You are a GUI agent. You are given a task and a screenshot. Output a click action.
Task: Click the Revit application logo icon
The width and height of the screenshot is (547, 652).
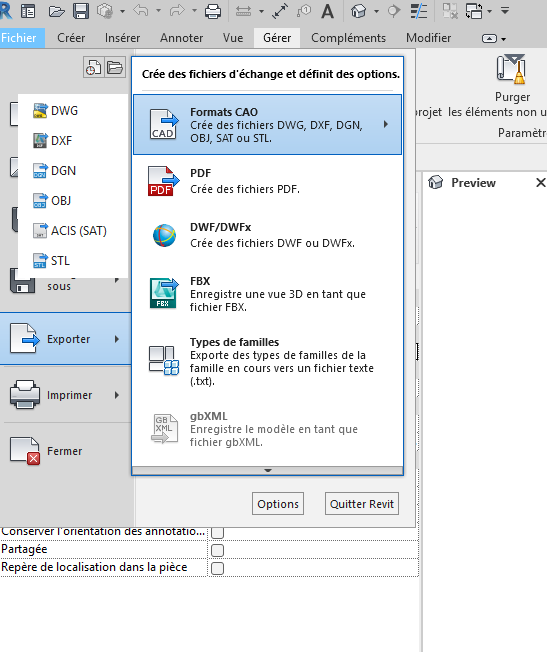[5, 11]
